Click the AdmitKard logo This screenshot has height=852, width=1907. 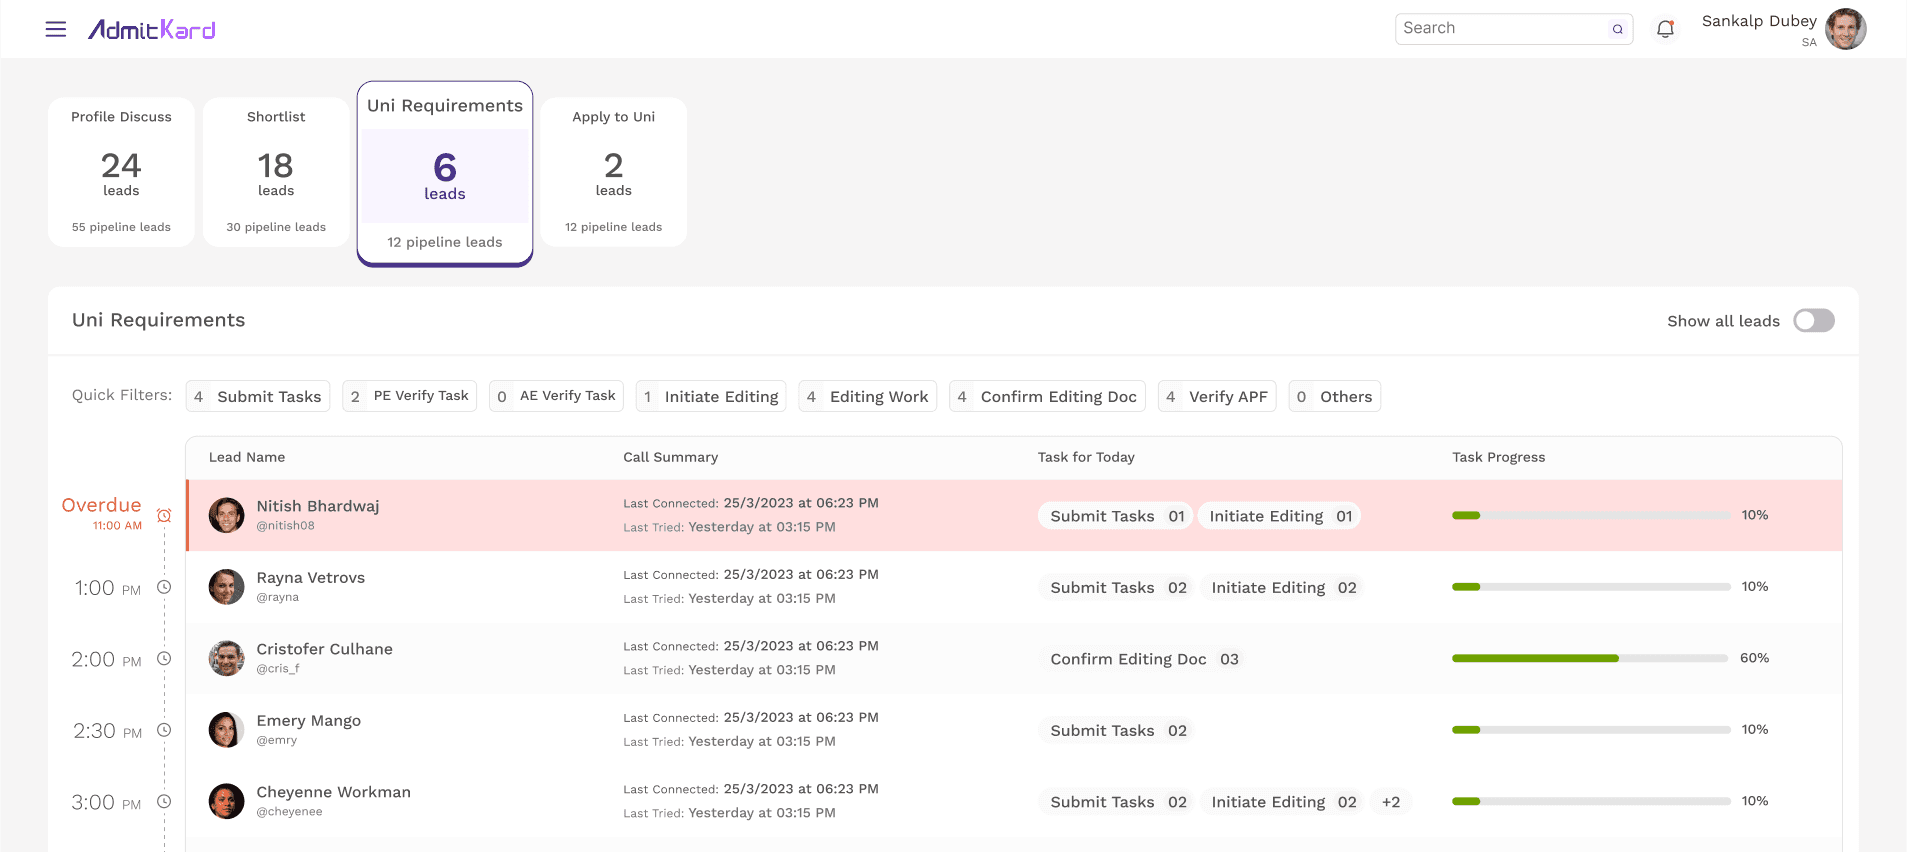point(152,30)
